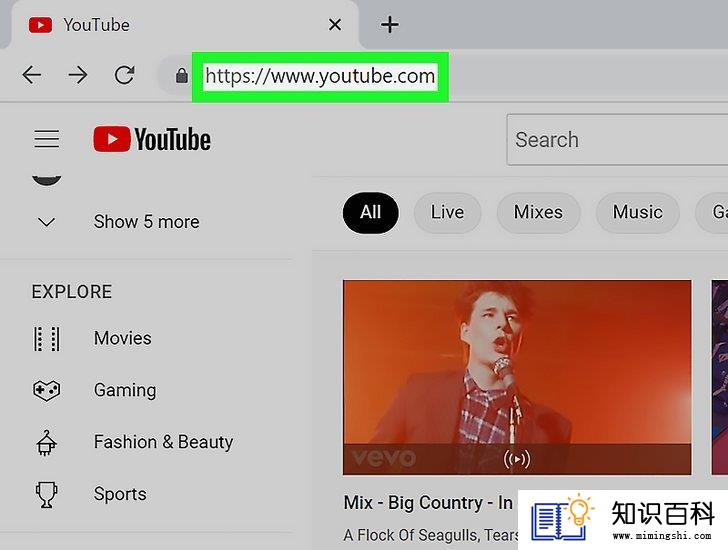Select the Music filter chip
The width and height of the screenshot is (728, 550).
tap(637, 213)
